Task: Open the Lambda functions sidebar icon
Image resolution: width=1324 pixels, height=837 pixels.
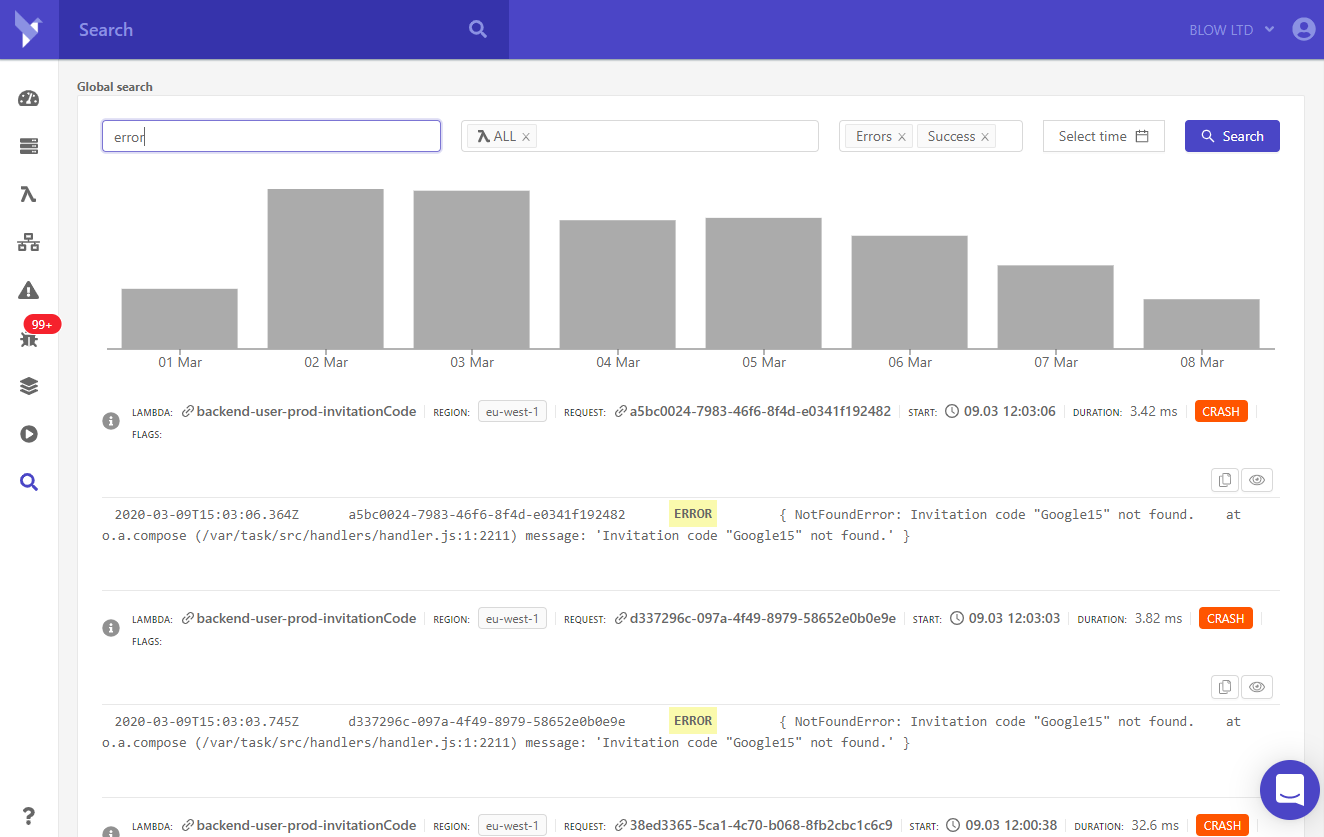Action: pyautogui.click(x=28, y=194)
